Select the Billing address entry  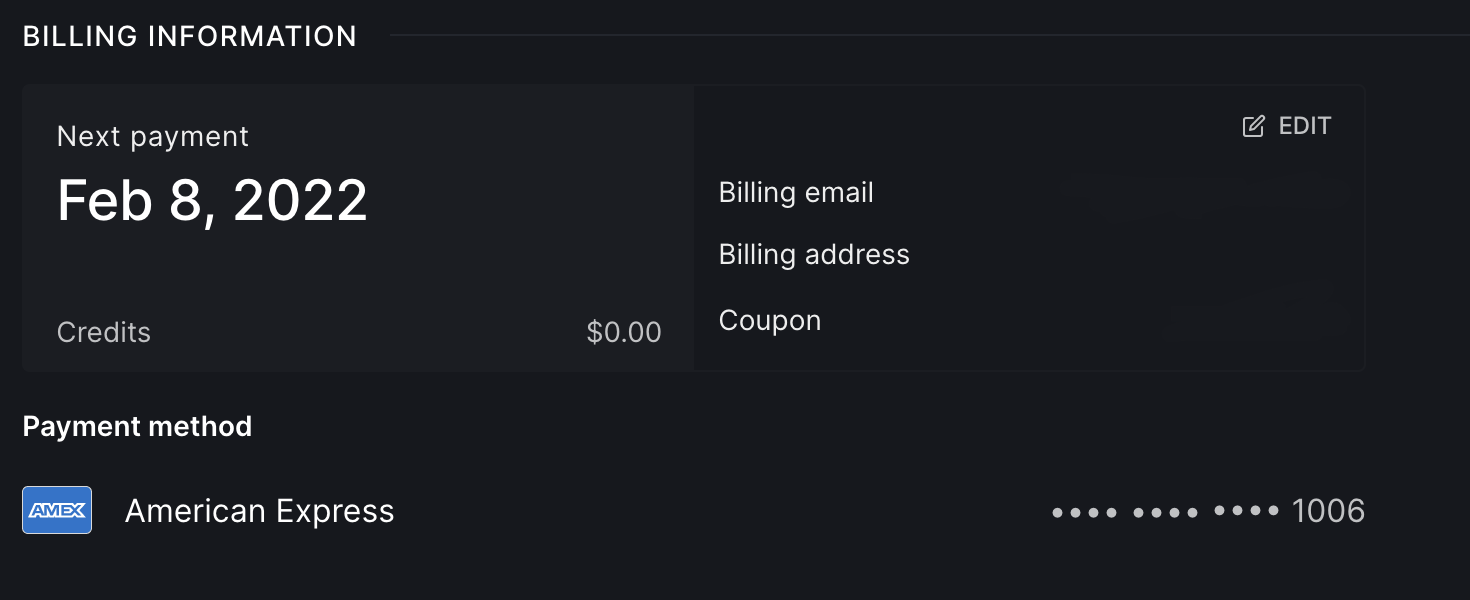pyautogui.click(x=814, y=254)
